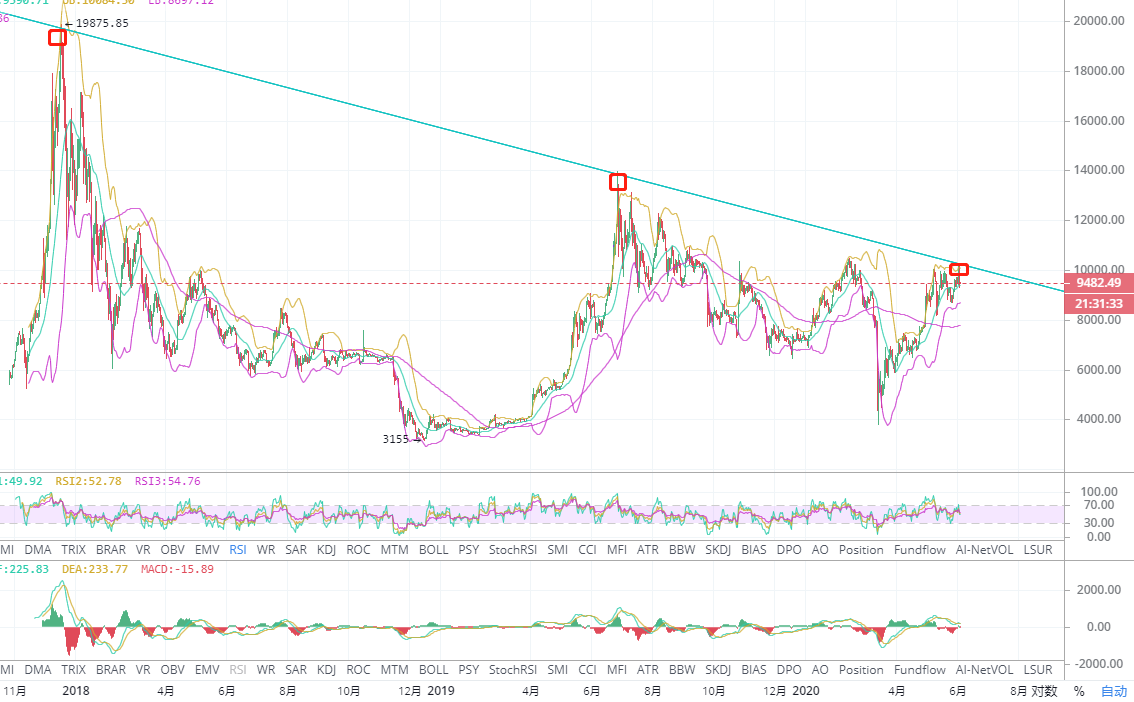Select OBV indicator under the RSI pane
Image resolution: width=1134 pixels, height=702 pixels.
(x=172, y=549)
